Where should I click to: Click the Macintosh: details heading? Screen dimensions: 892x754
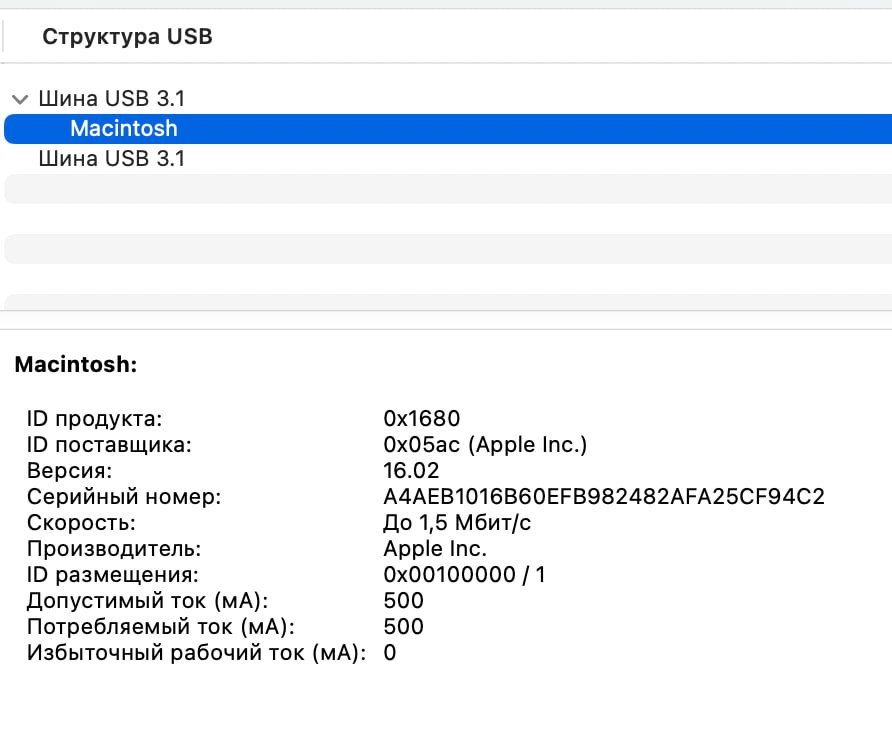click(x=76, y=364)
